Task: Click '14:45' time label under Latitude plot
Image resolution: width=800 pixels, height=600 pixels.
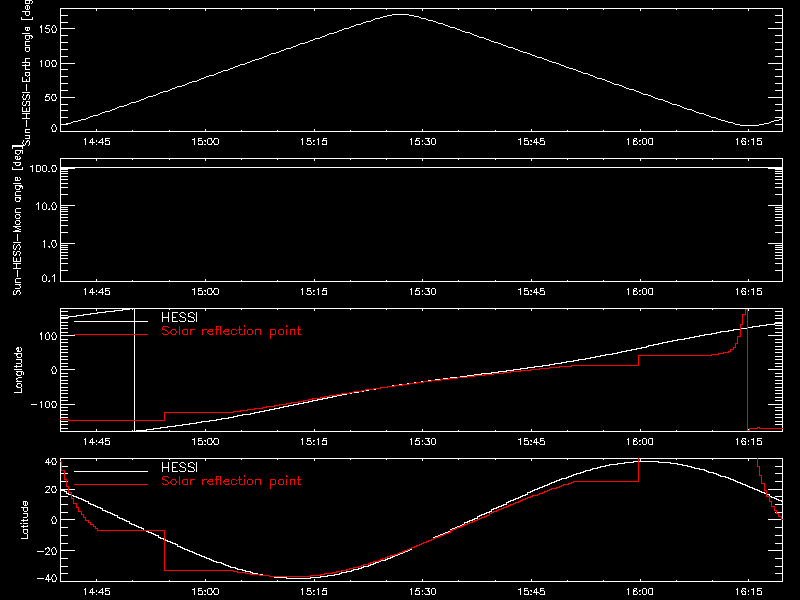Action: (96, 591)
